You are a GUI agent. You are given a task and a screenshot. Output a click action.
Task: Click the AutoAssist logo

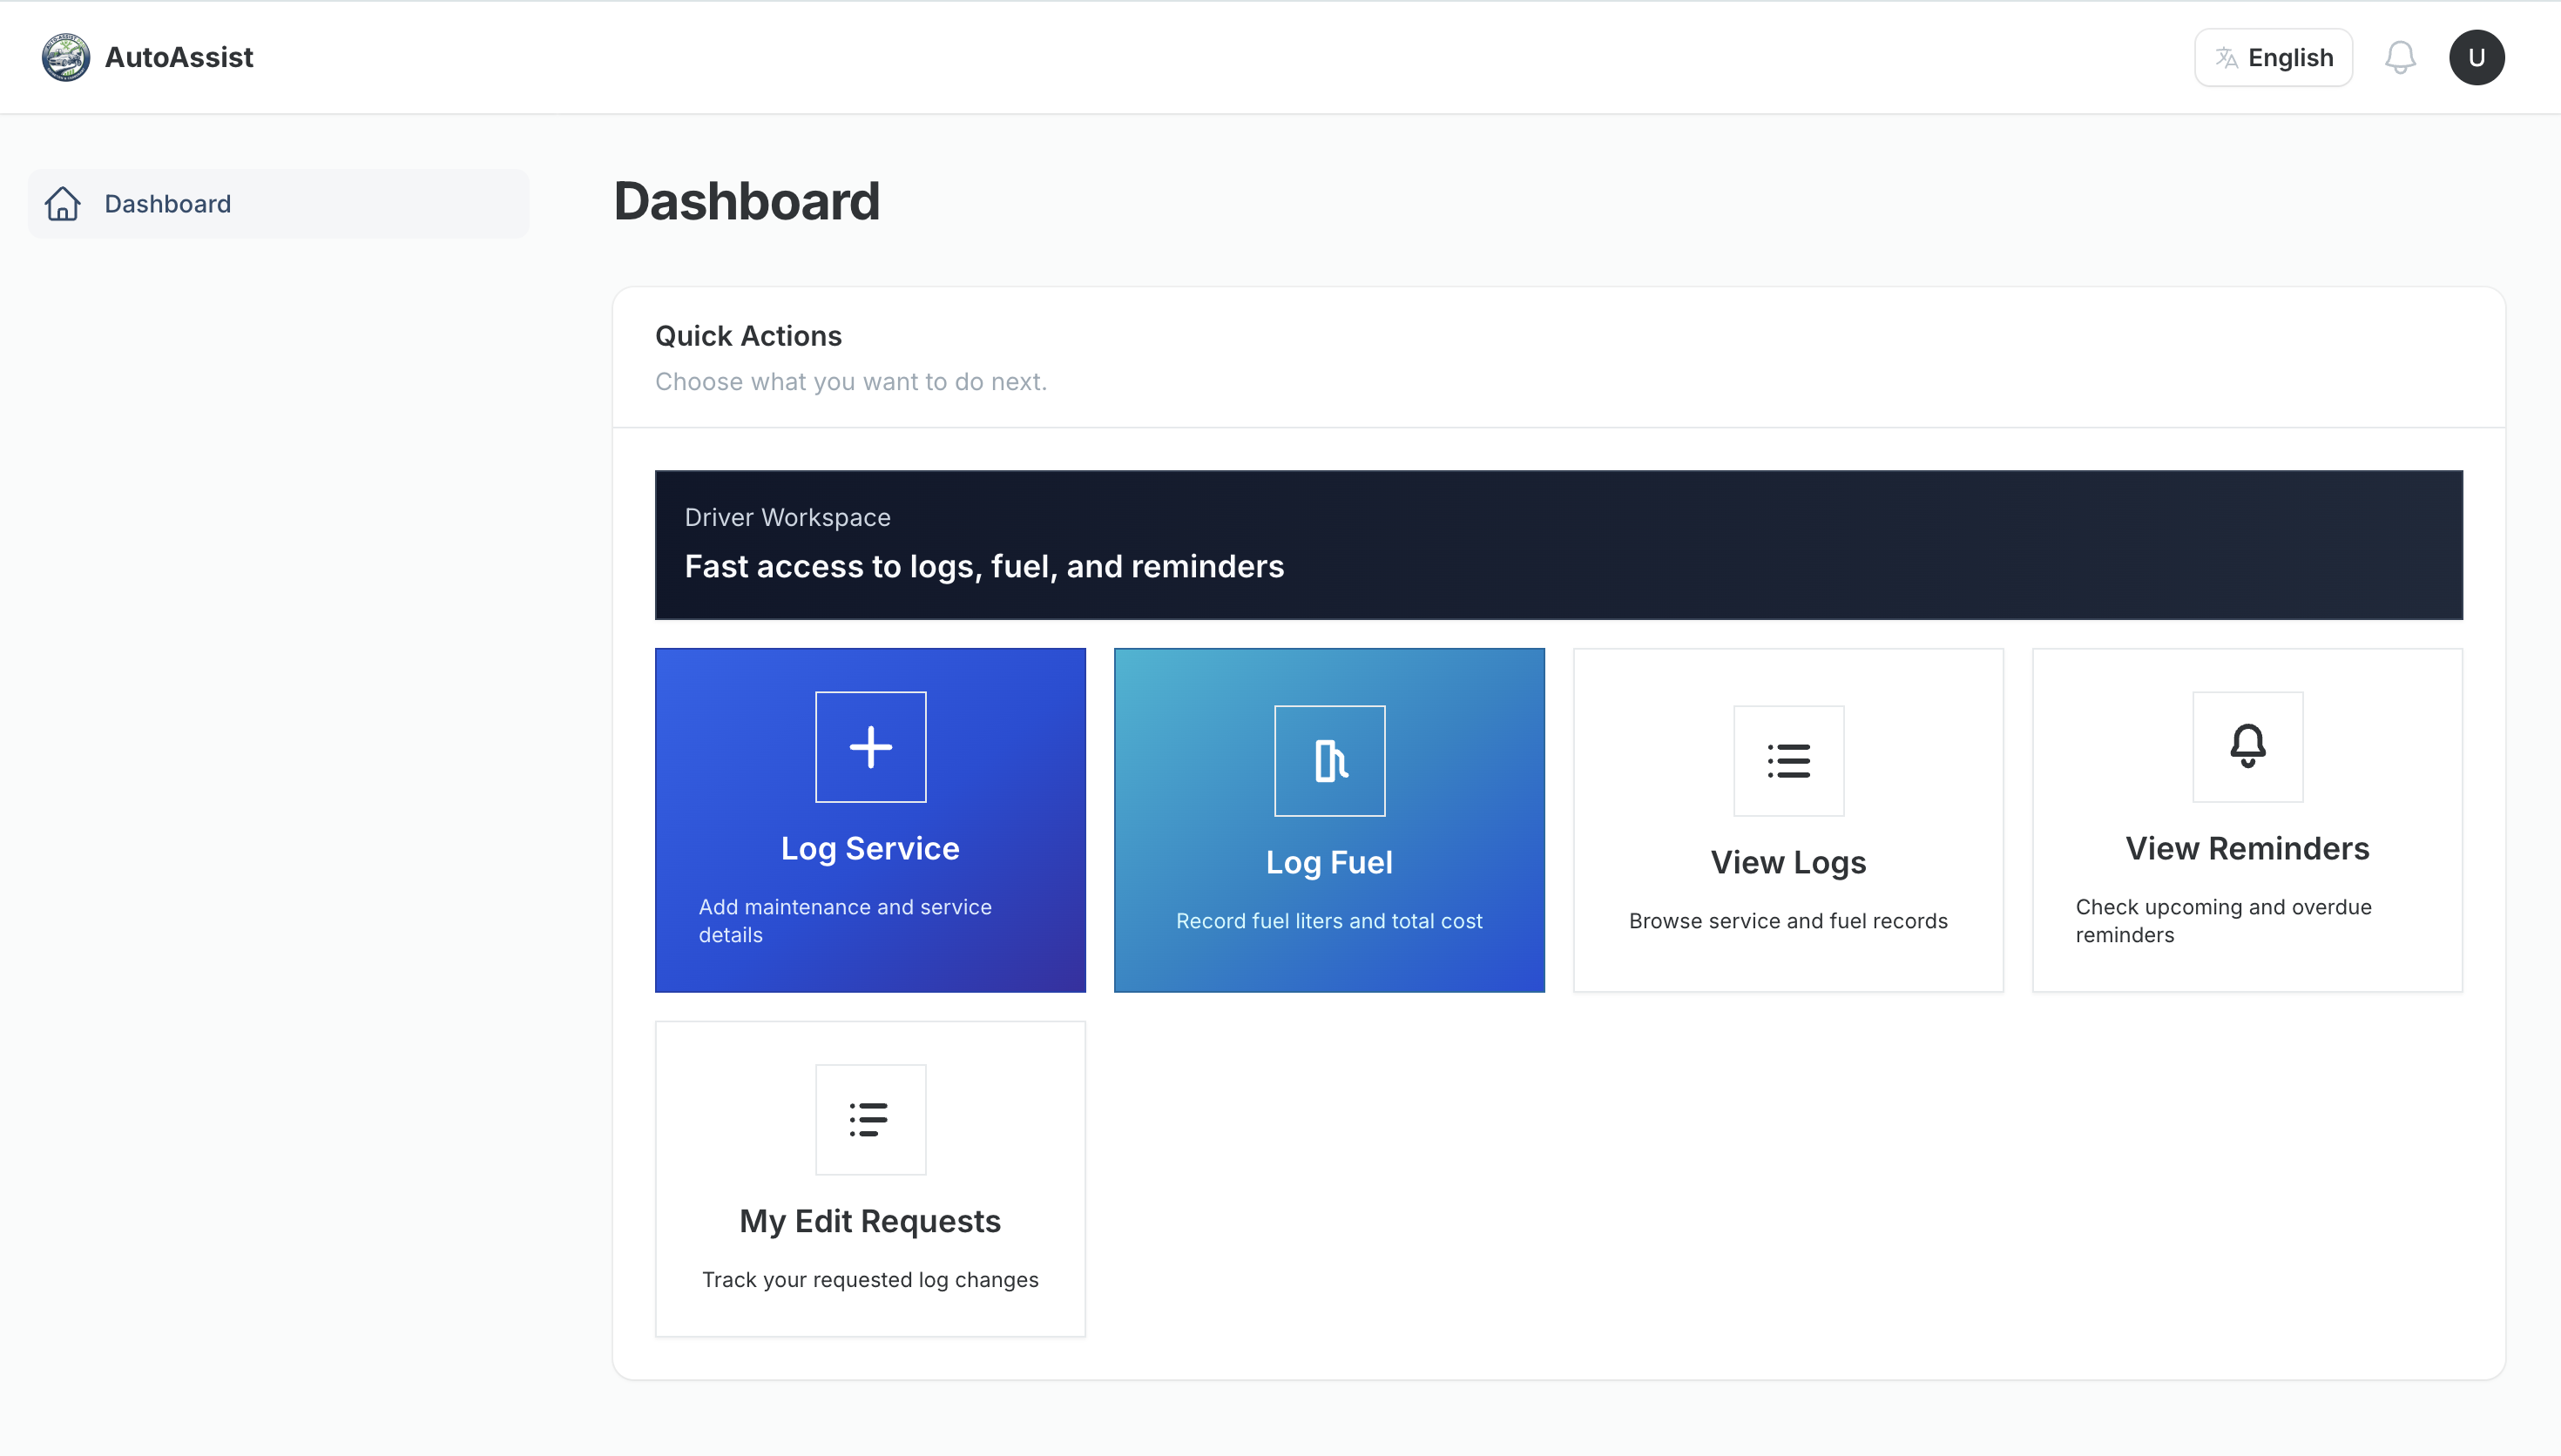coord(64,56)
